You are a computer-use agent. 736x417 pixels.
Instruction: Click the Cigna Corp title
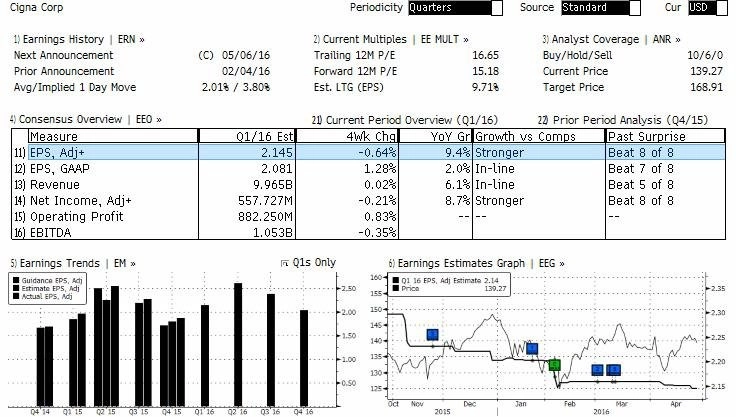click(37, 8)
